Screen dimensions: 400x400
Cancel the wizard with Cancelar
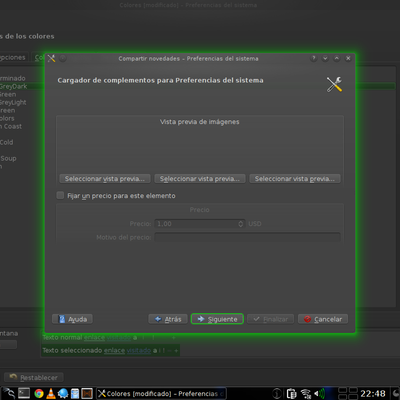pos(323,319)
